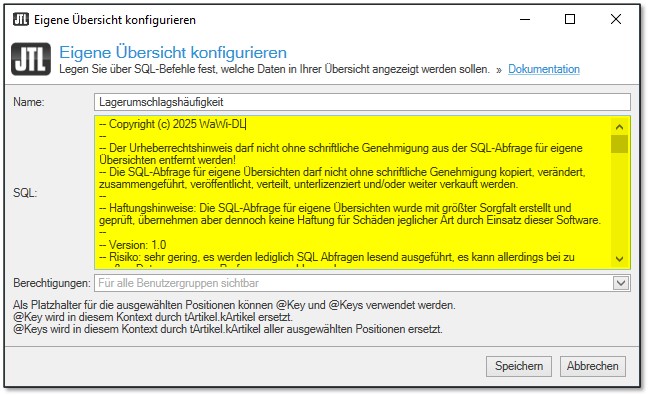
Task: Open the 'Für alle Benutzergruppen sichtbar' combo box
Action: 362,283
